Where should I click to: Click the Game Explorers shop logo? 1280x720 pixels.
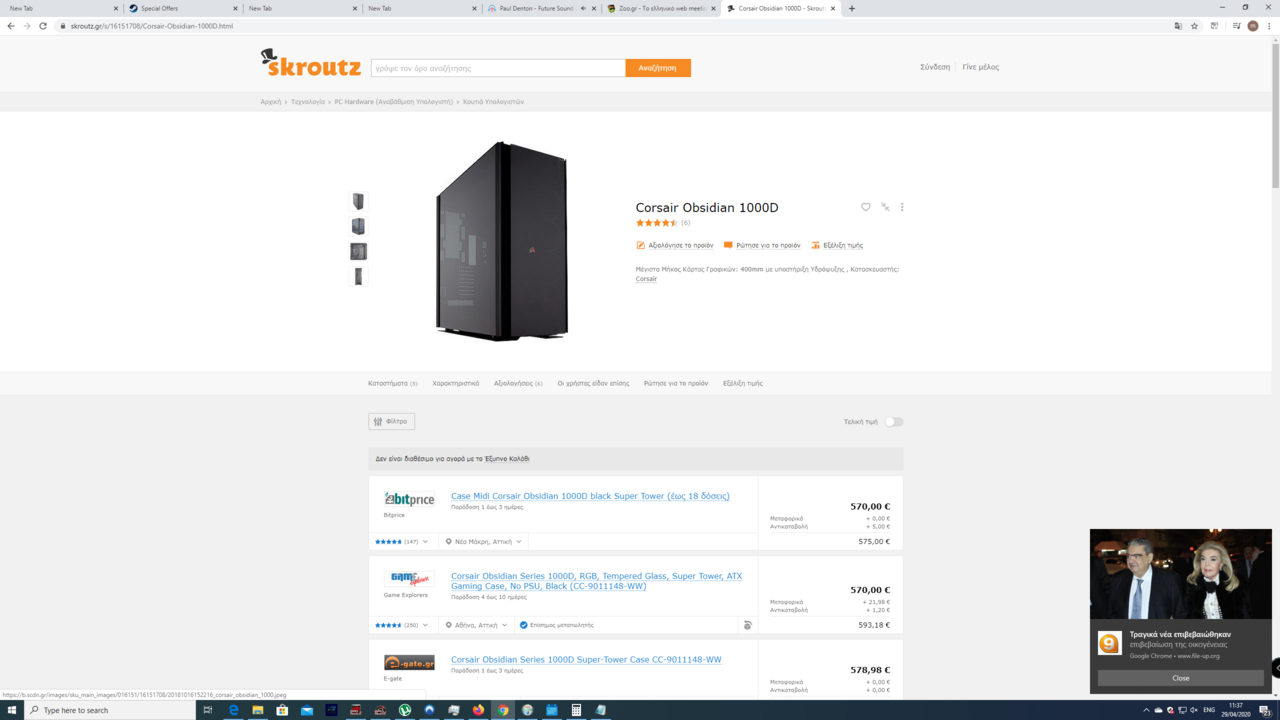[409, 579]
